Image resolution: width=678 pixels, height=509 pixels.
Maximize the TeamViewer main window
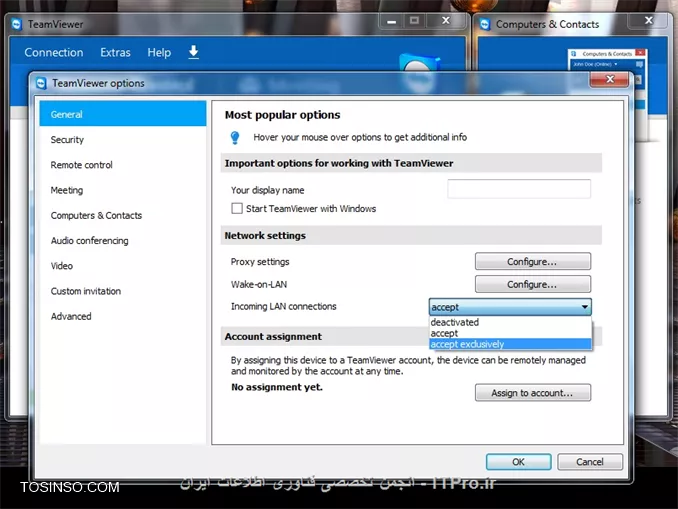click(x=414, y=21)
